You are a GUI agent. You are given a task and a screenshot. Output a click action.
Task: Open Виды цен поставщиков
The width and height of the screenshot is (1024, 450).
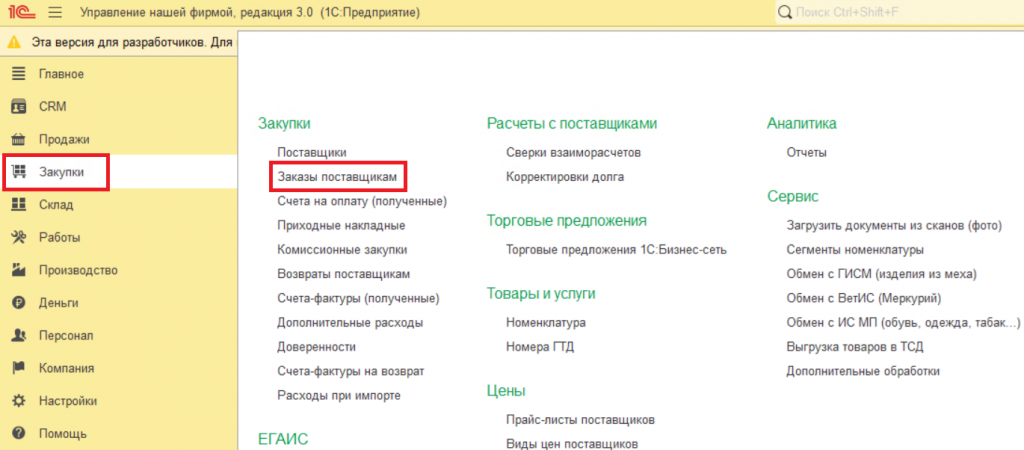point(571,444)
